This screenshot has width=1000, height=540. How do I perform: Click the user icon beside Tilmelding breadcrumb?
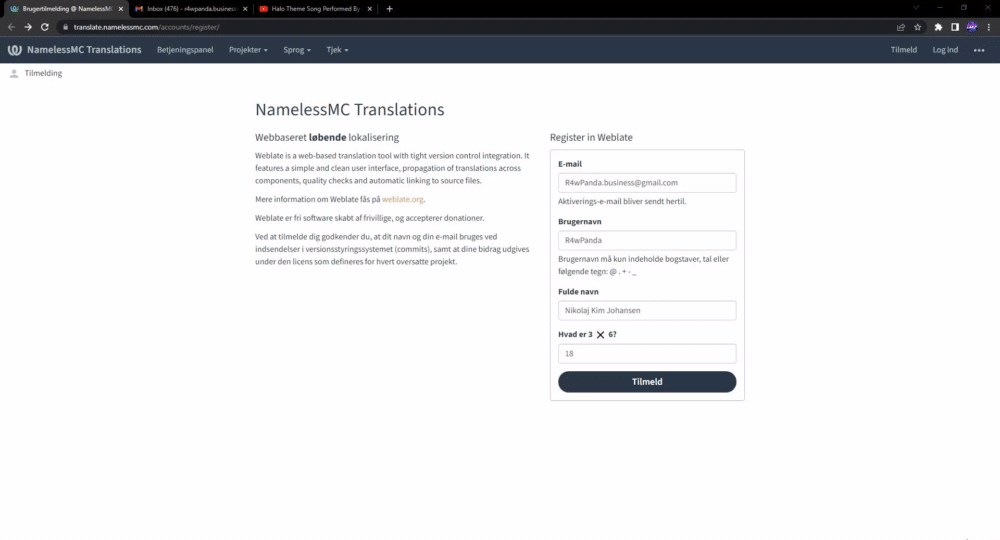coord(14,73)
